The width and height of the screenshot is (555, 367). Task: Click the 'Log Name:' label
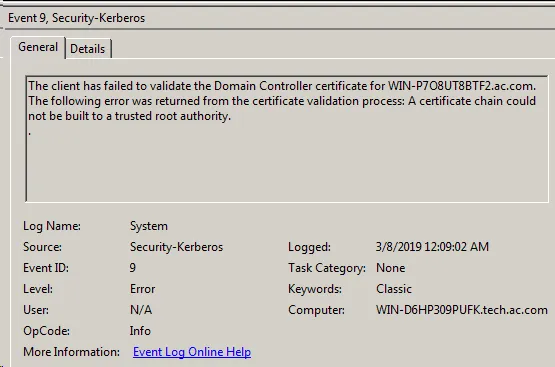point(52,226)
